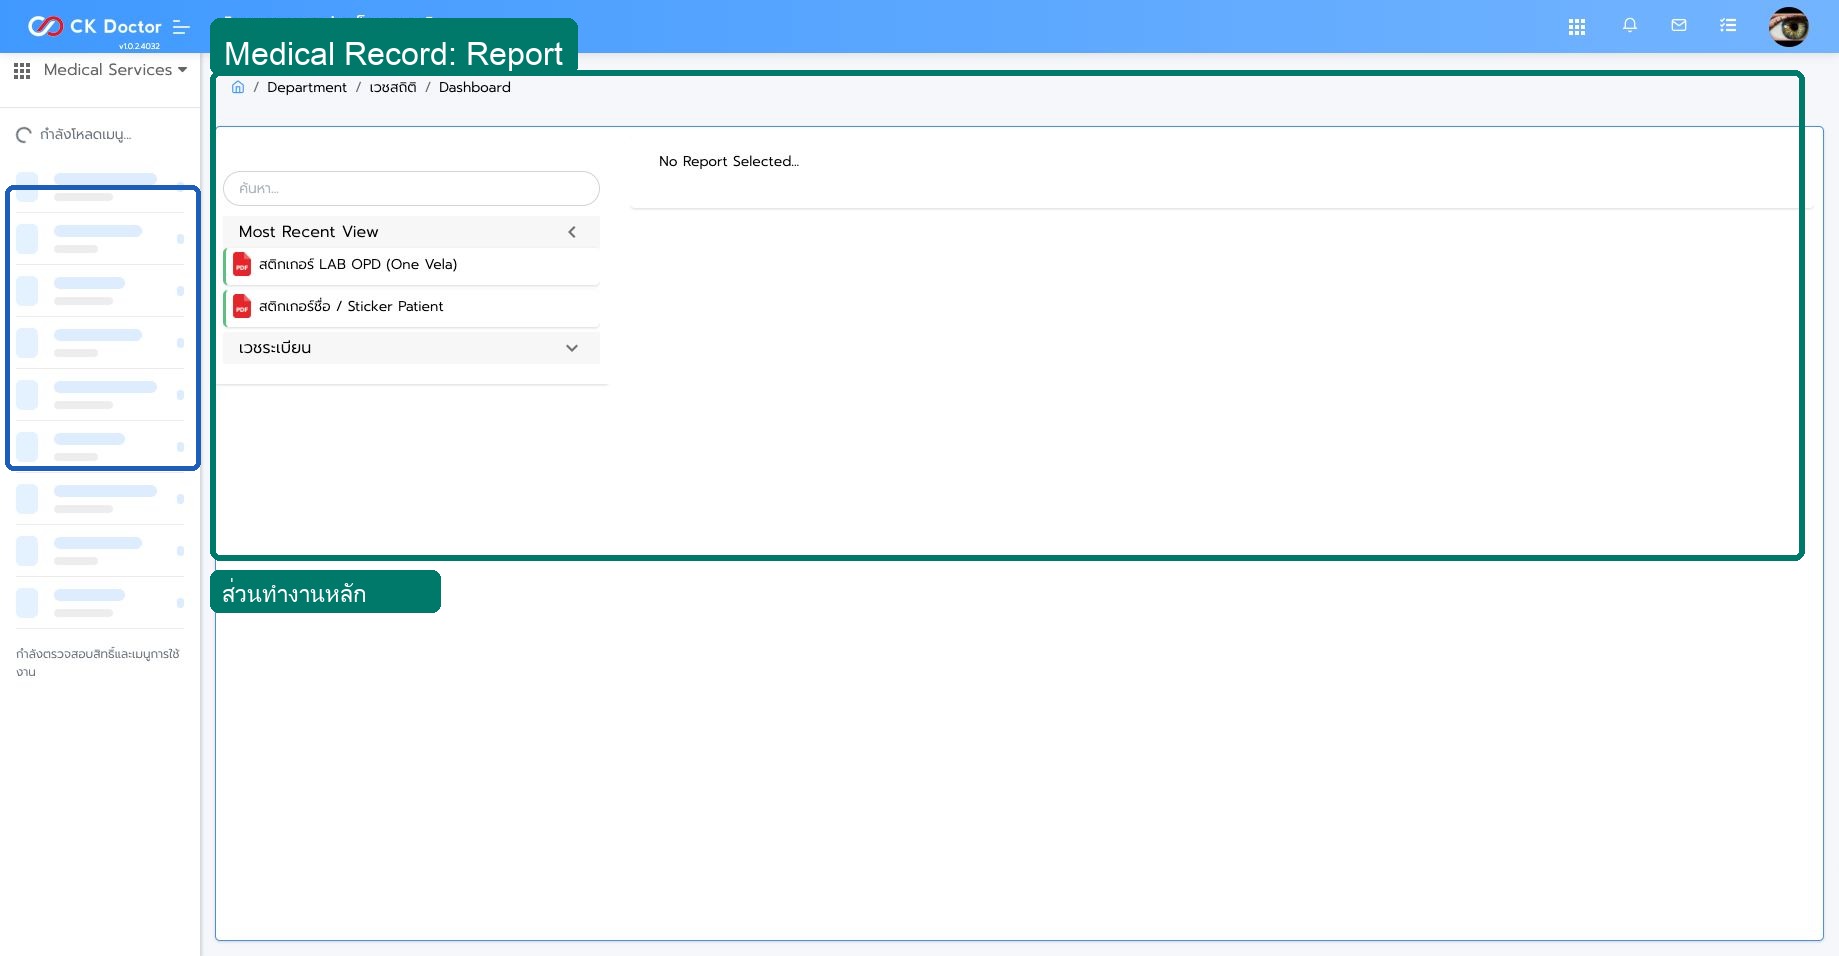Select the Most Recent View header
1839x956 pixels.
(411, 232)
